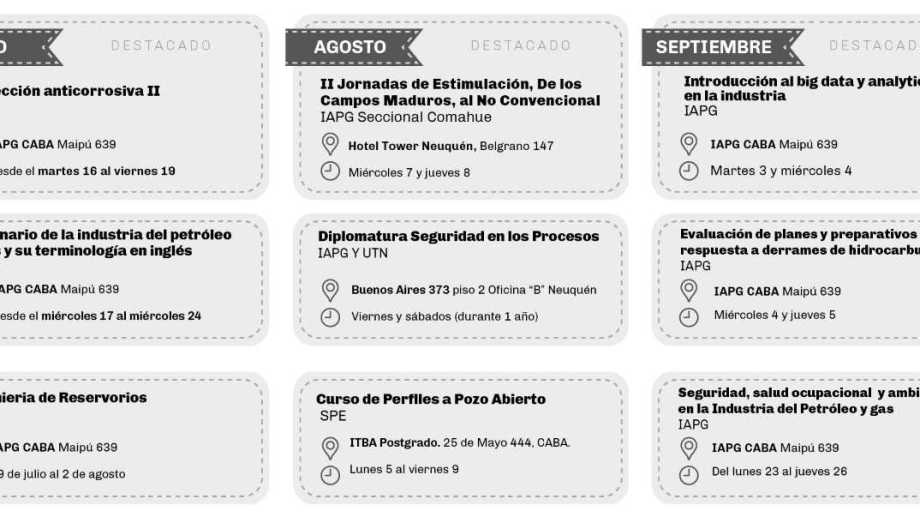
Task: Click the location pin next to Buenos Aires 373
Action: pos(330,290)
